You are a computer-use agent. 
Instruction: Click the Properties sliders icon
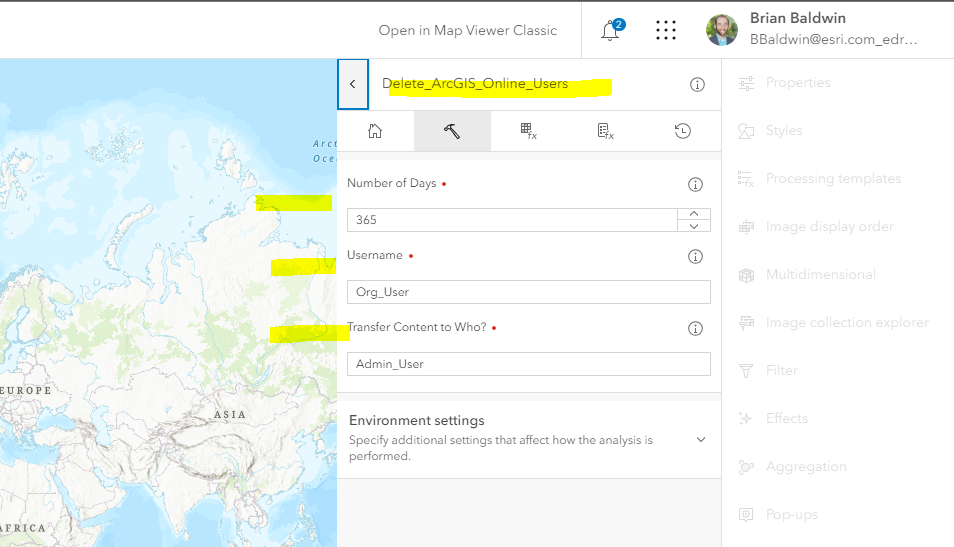coord(746,83)
